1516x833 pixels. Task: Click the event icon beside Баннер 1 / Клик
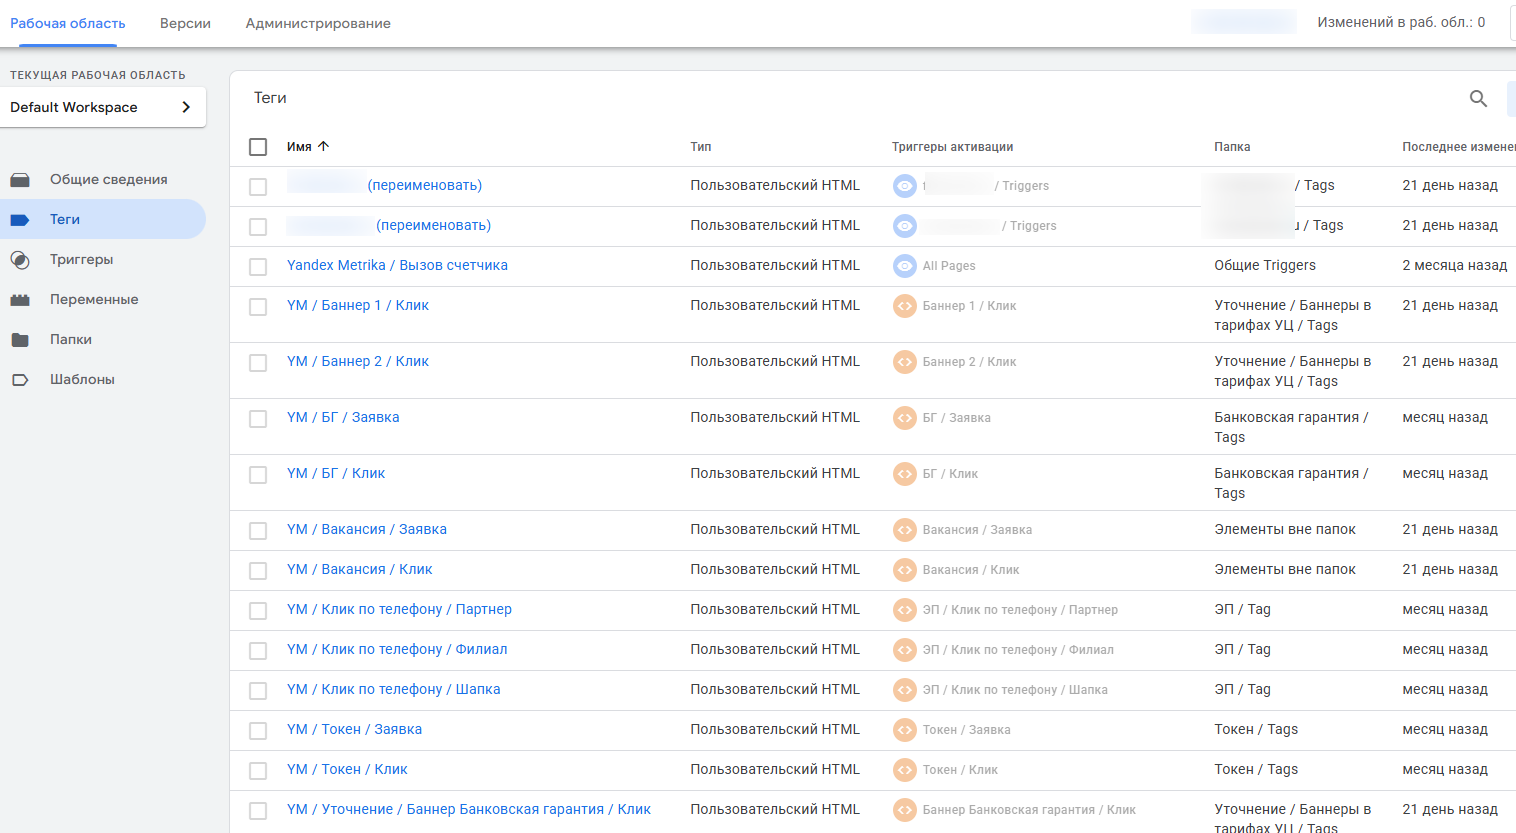(x=905, y=306)
